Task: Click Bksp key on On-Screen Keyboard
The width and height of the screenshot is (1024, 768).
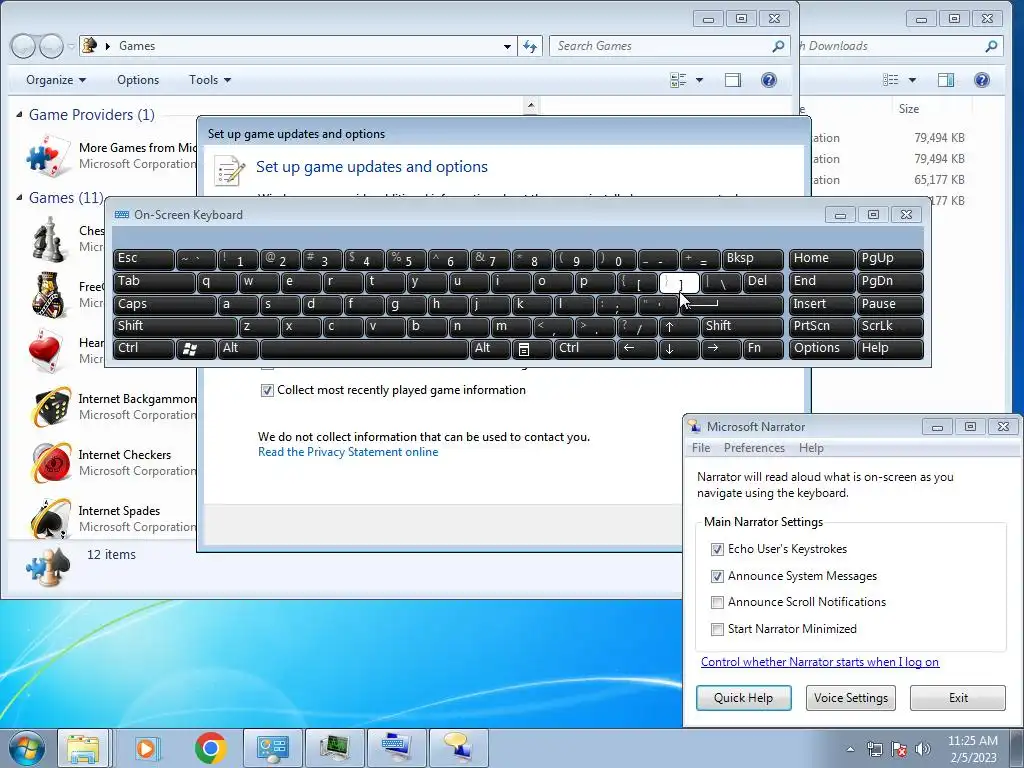Action: click(752, 259)
